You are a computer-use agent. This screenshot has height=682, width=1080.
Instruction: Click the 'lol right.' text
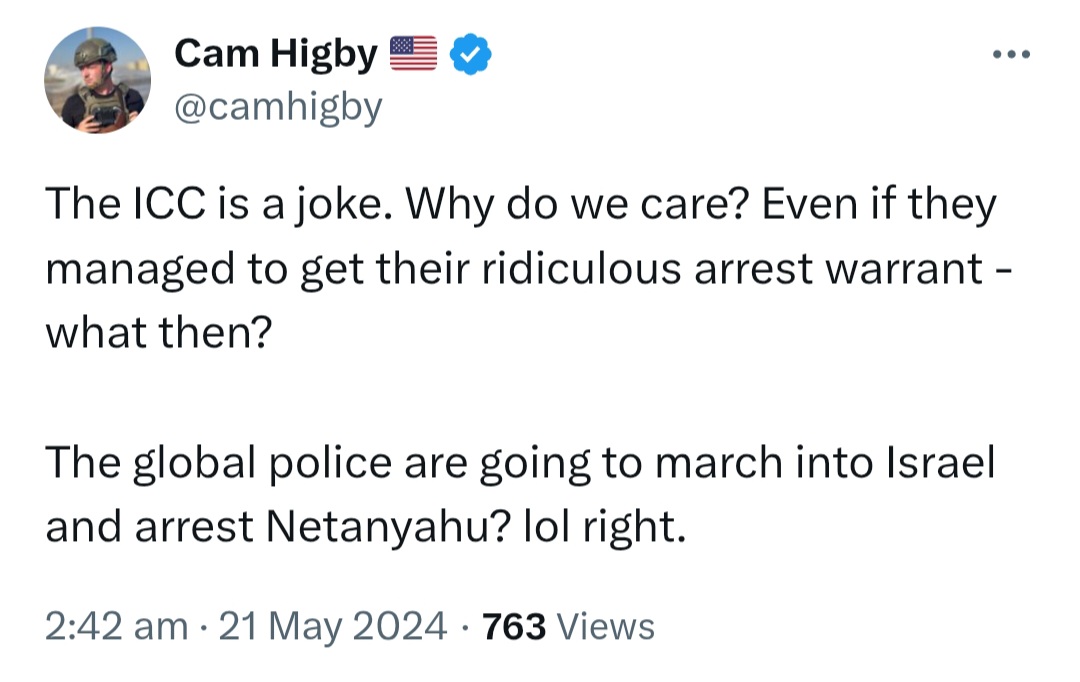tap(605, 527)
